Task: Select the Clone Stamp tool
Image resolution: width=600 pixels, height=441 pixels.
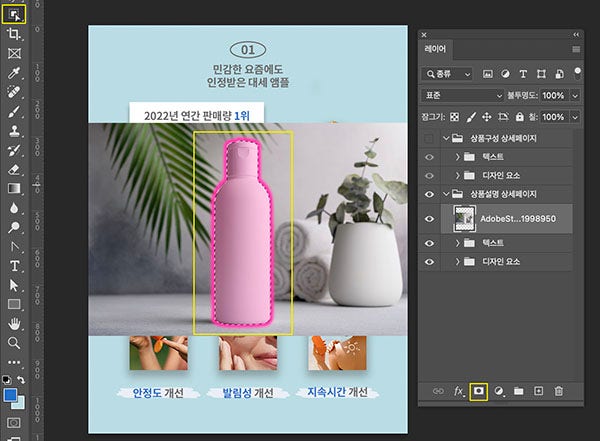Action: pyautogui.click(x=14, y=131)
